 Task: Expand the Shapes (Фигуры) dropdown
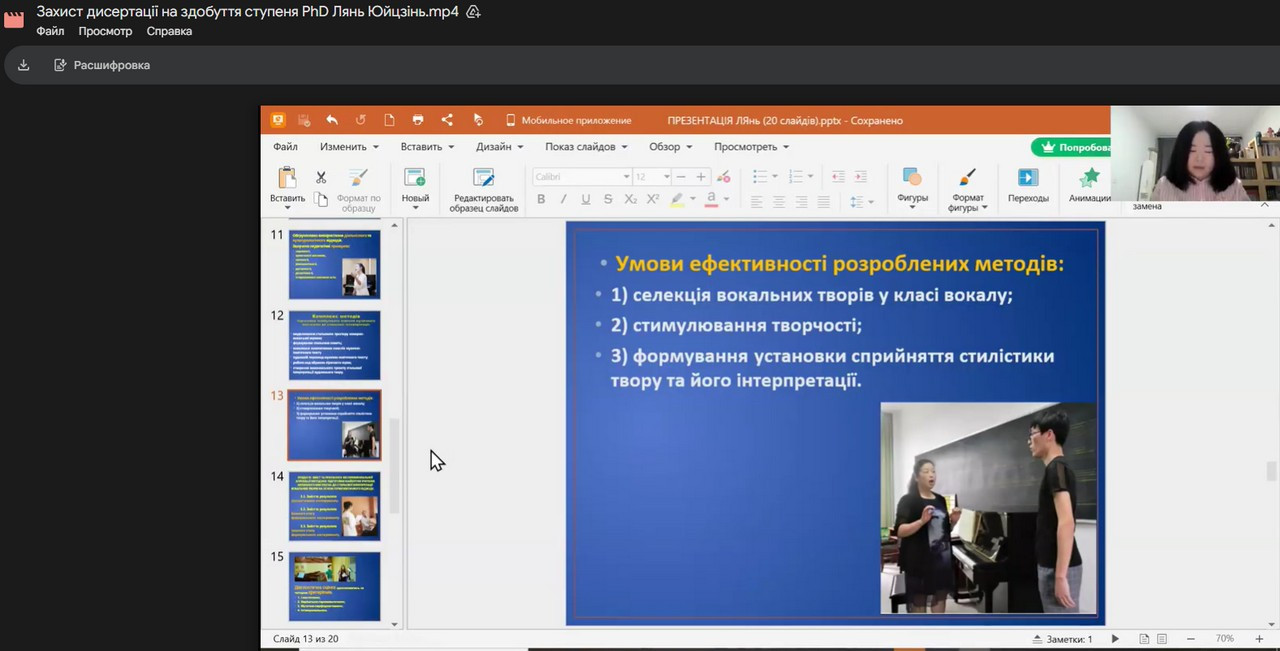[912, 208]
